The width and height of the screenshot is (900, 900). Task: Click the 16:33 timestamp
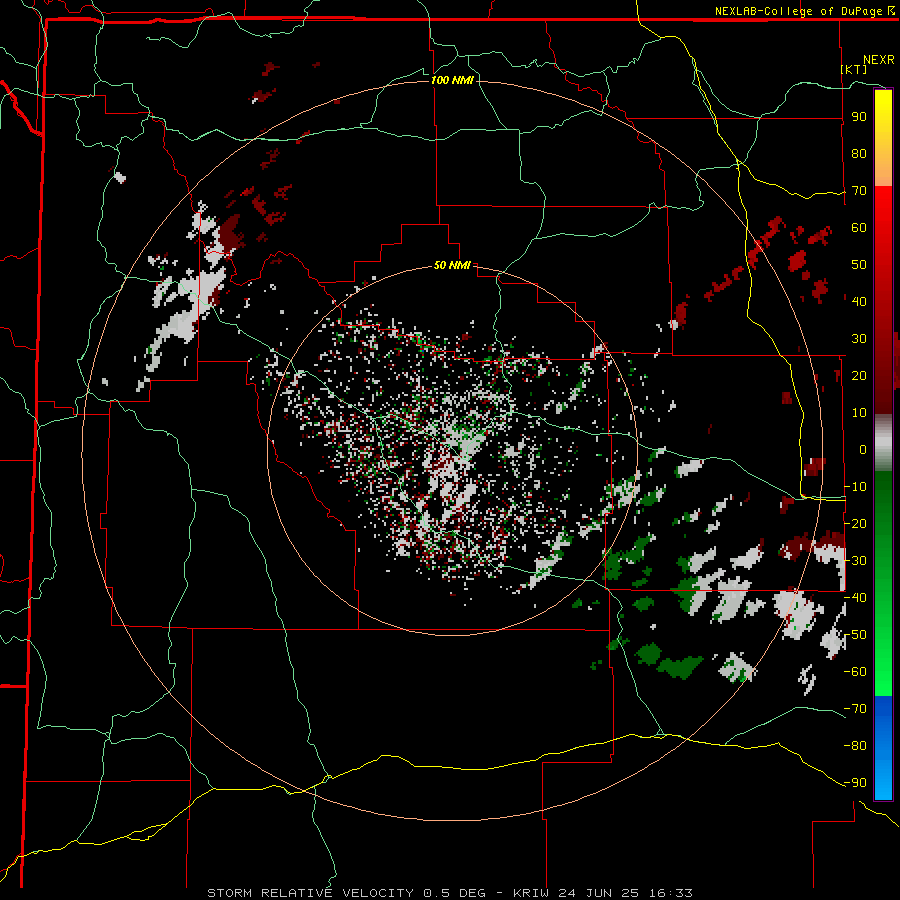pyautogui.click(x=670, y=893)
